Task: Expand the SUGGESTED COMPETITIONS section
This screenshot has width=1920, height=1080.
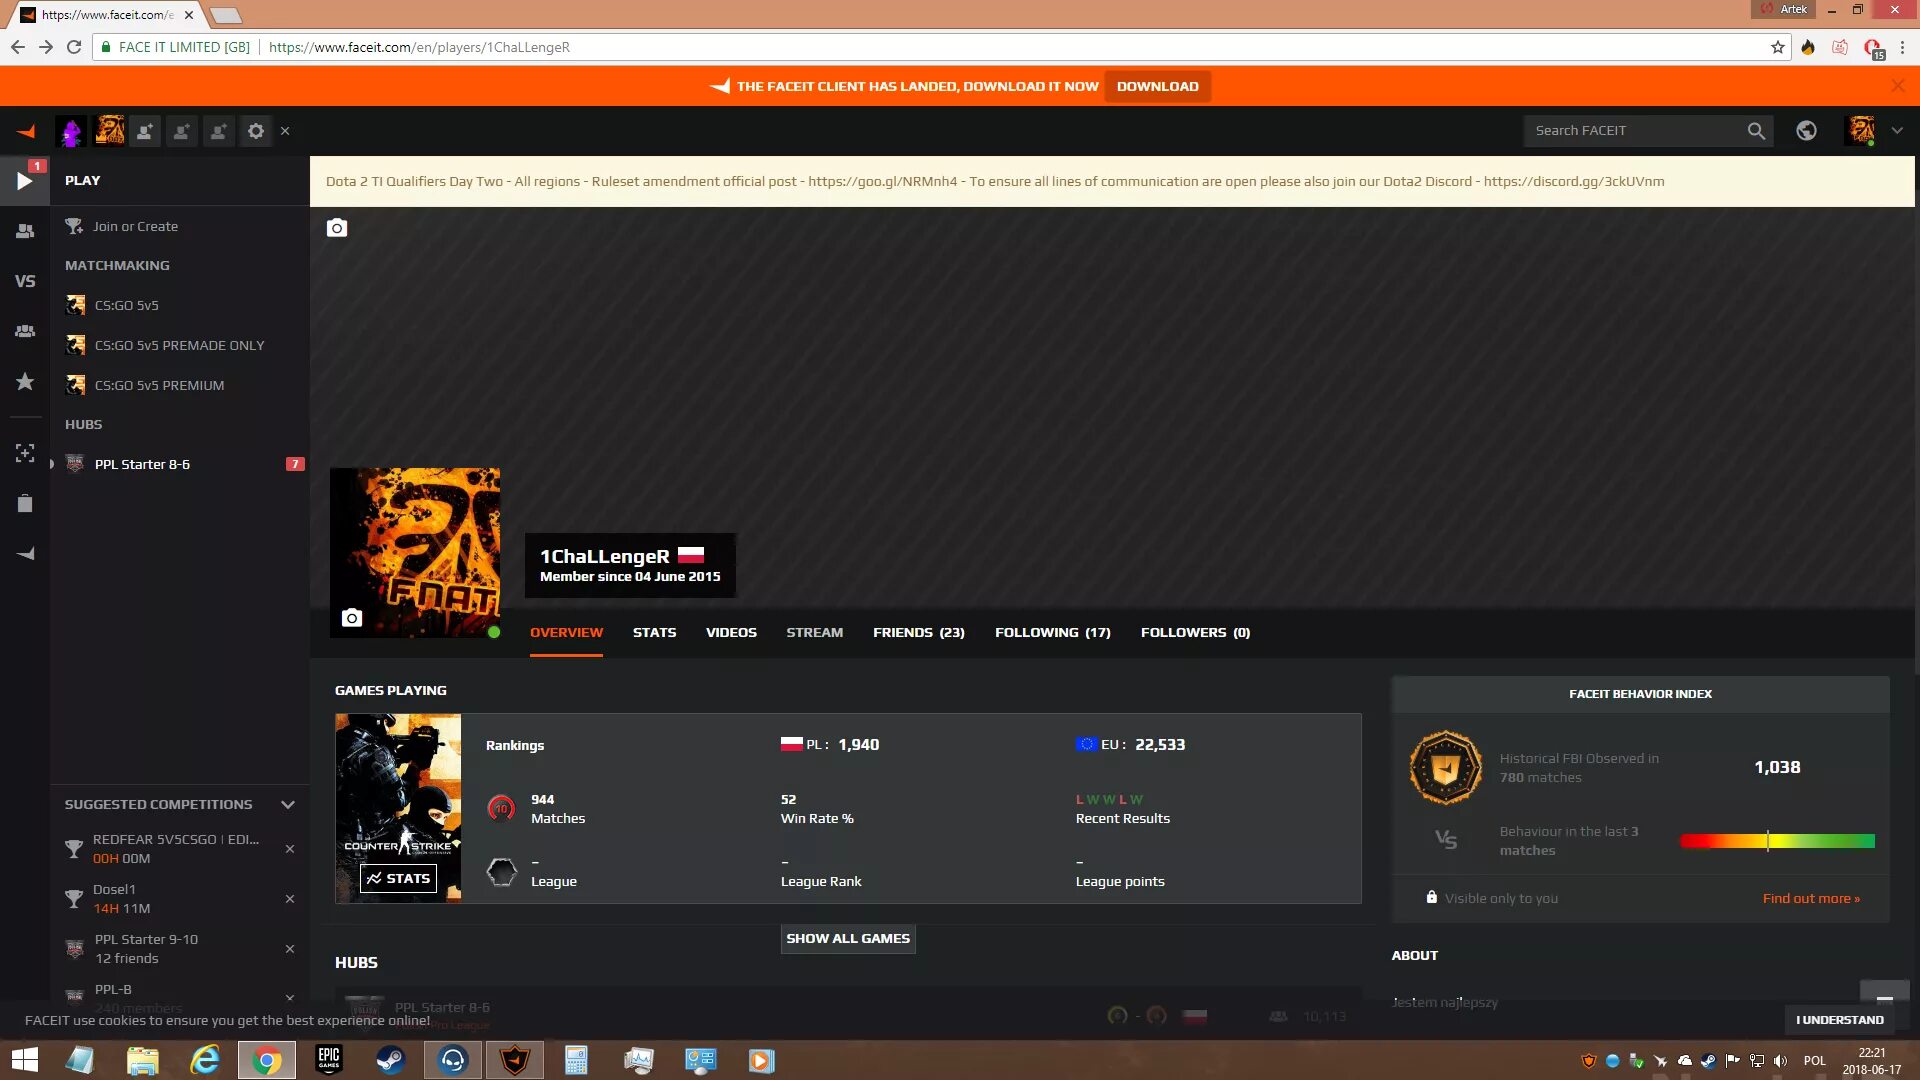Action: 287,804
